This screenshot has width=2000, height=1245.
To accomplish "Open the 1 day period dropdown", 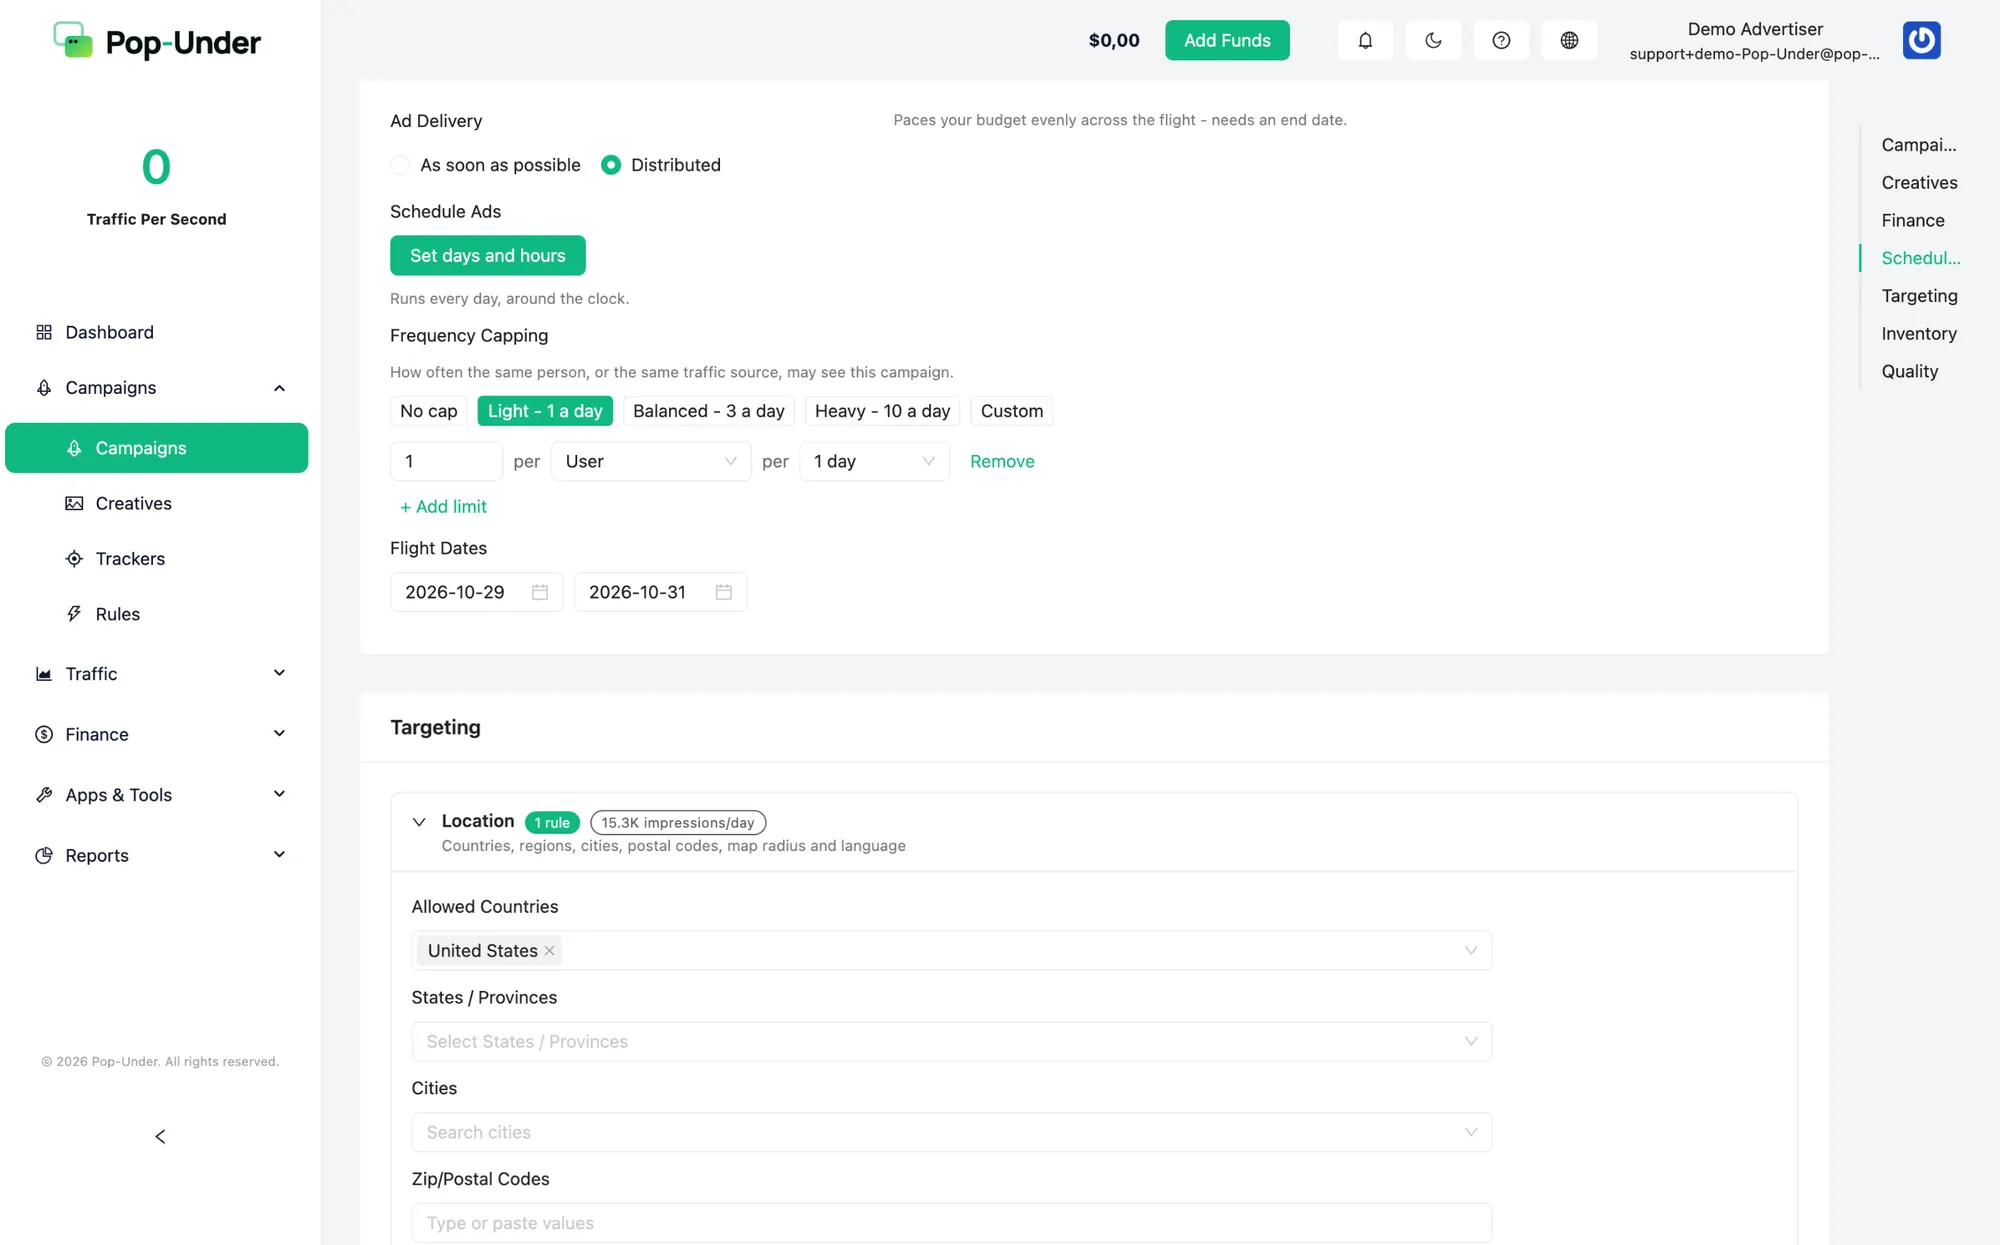I will tap(874, 461).
